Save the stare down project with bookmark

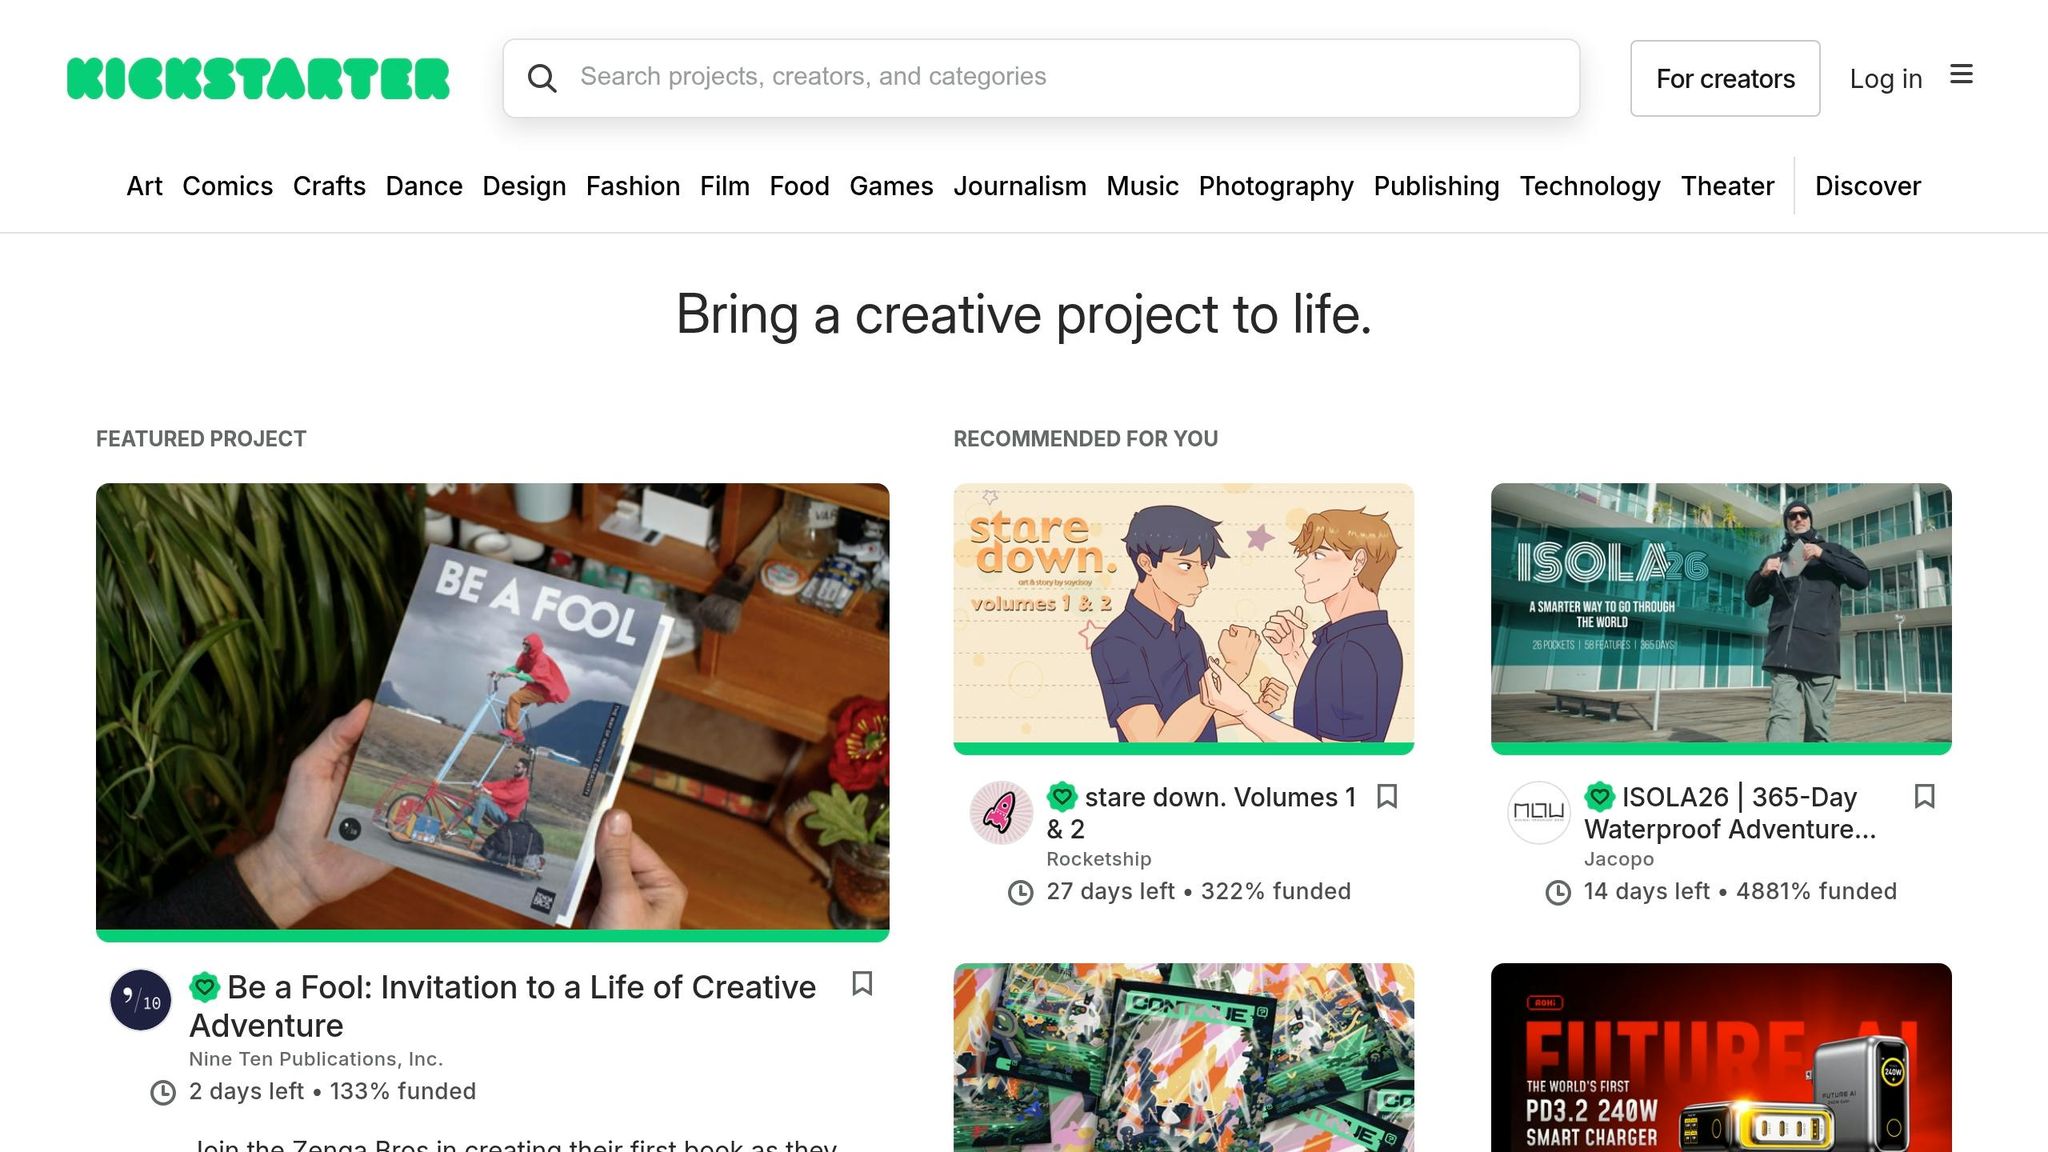tap(1387, 797)
